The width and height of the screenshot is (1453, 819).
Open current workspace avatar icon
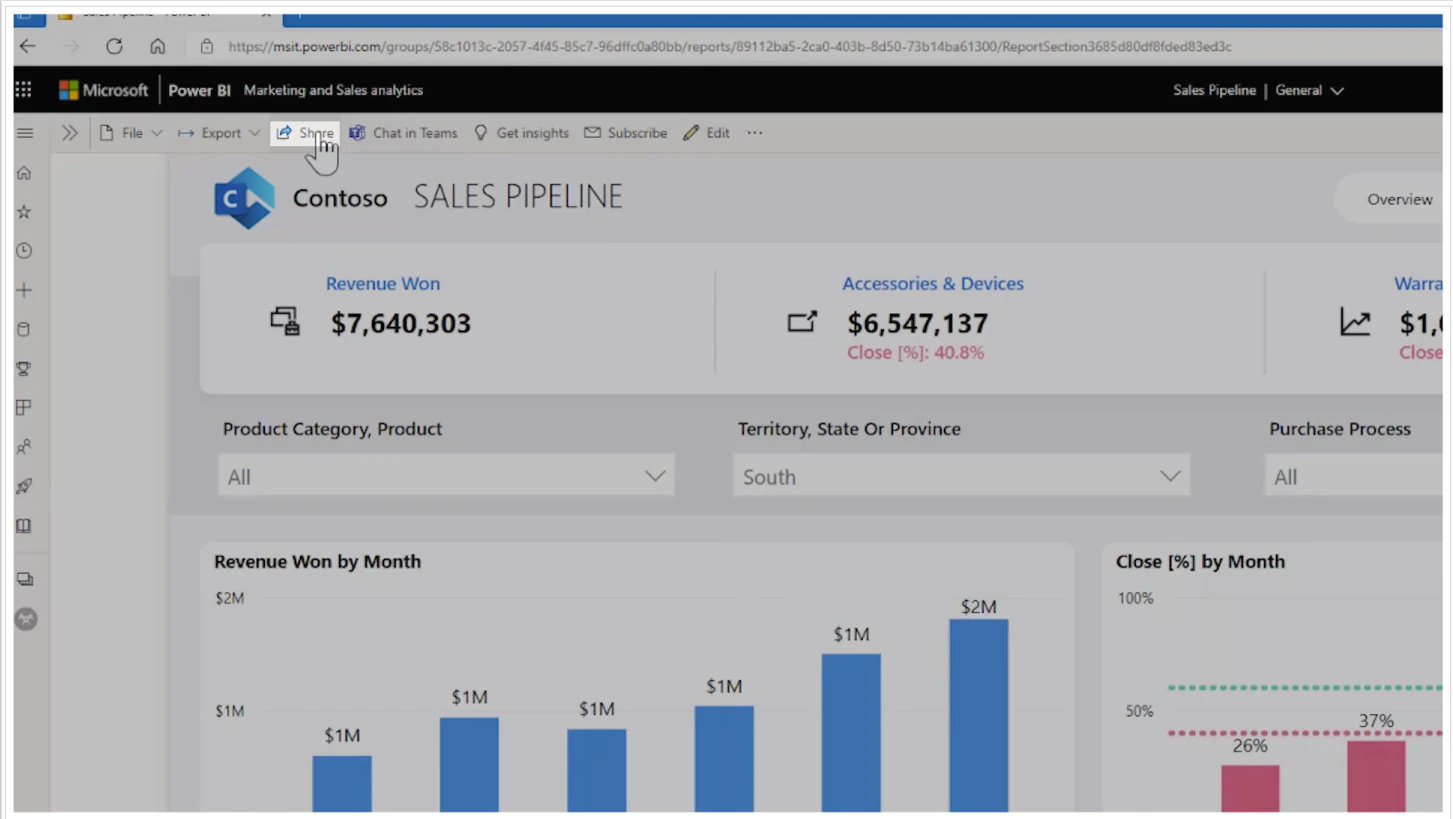[26, 619]
